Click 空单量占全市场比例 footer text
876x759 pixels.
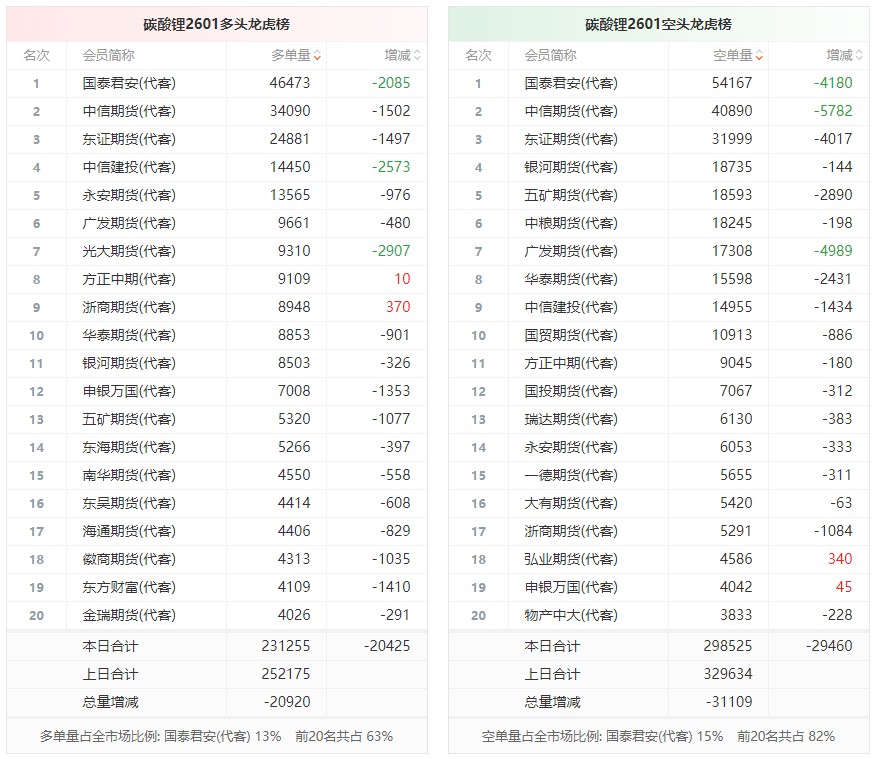[x=658, y=737]
